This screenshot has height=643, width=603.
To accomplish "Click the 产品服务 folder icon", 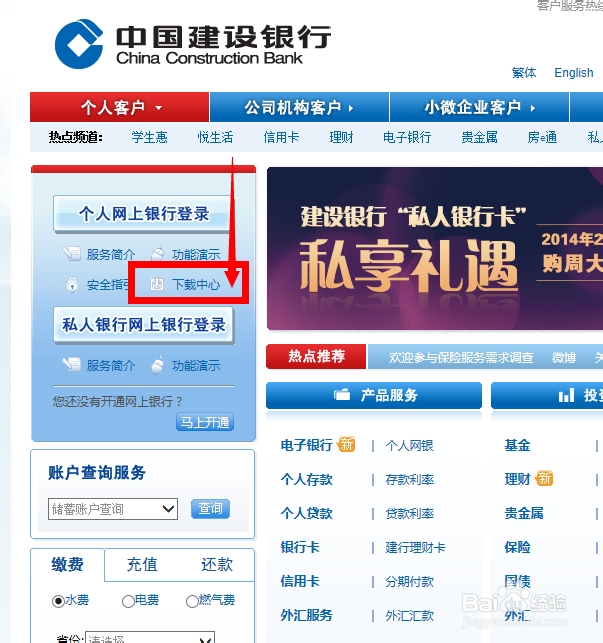I will (342, 395).
